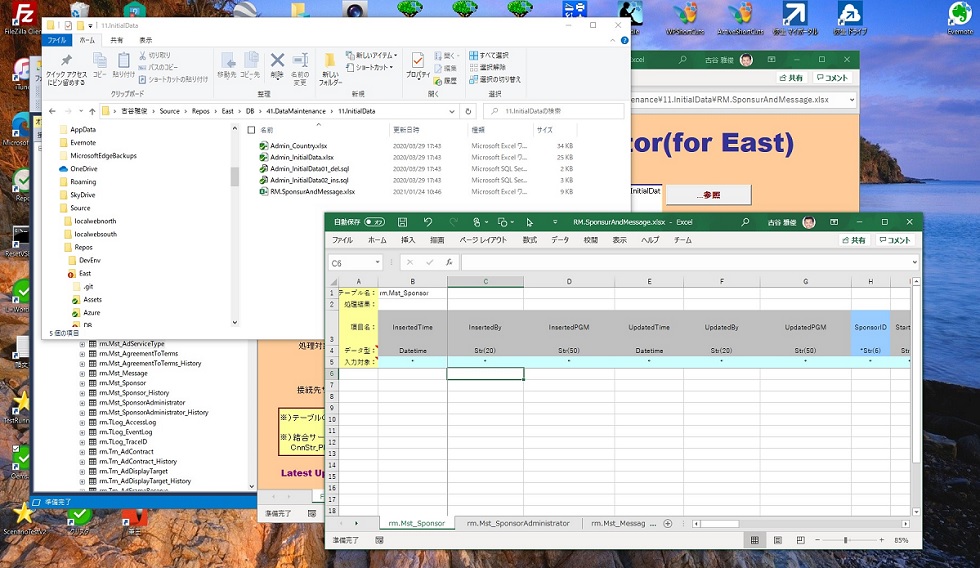Open the Explorer address bar history dropdown

tap(451, 111)
